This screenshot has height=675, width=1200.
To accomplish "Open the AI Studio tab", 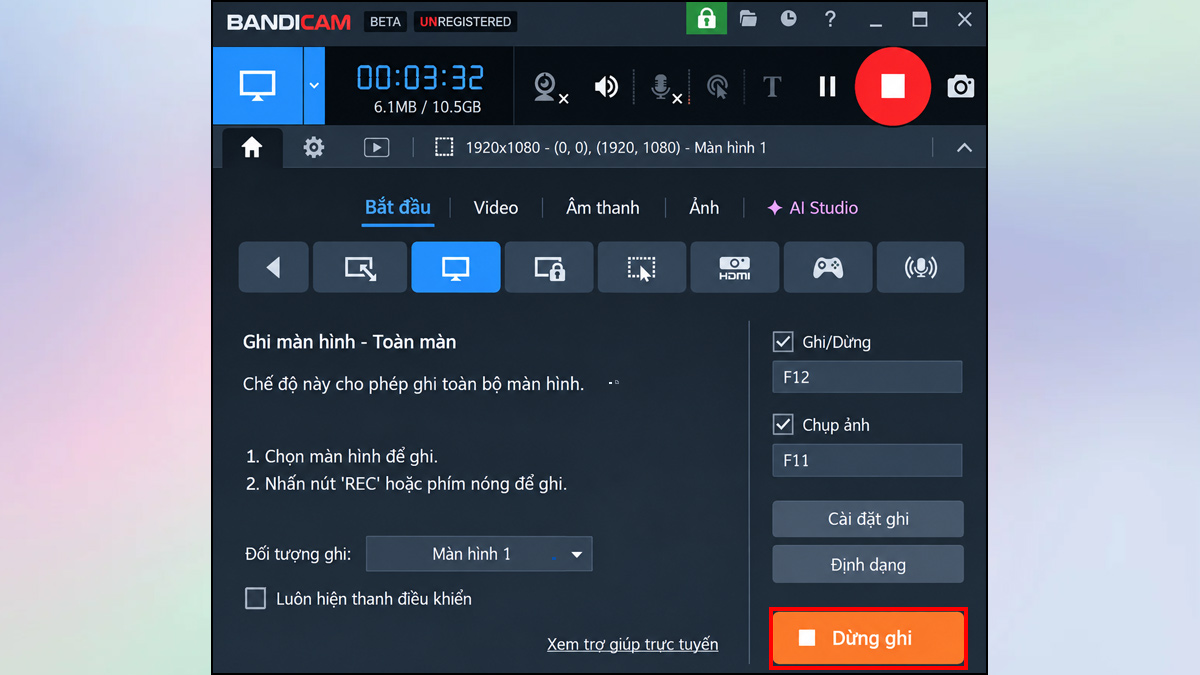I will 812,208.
